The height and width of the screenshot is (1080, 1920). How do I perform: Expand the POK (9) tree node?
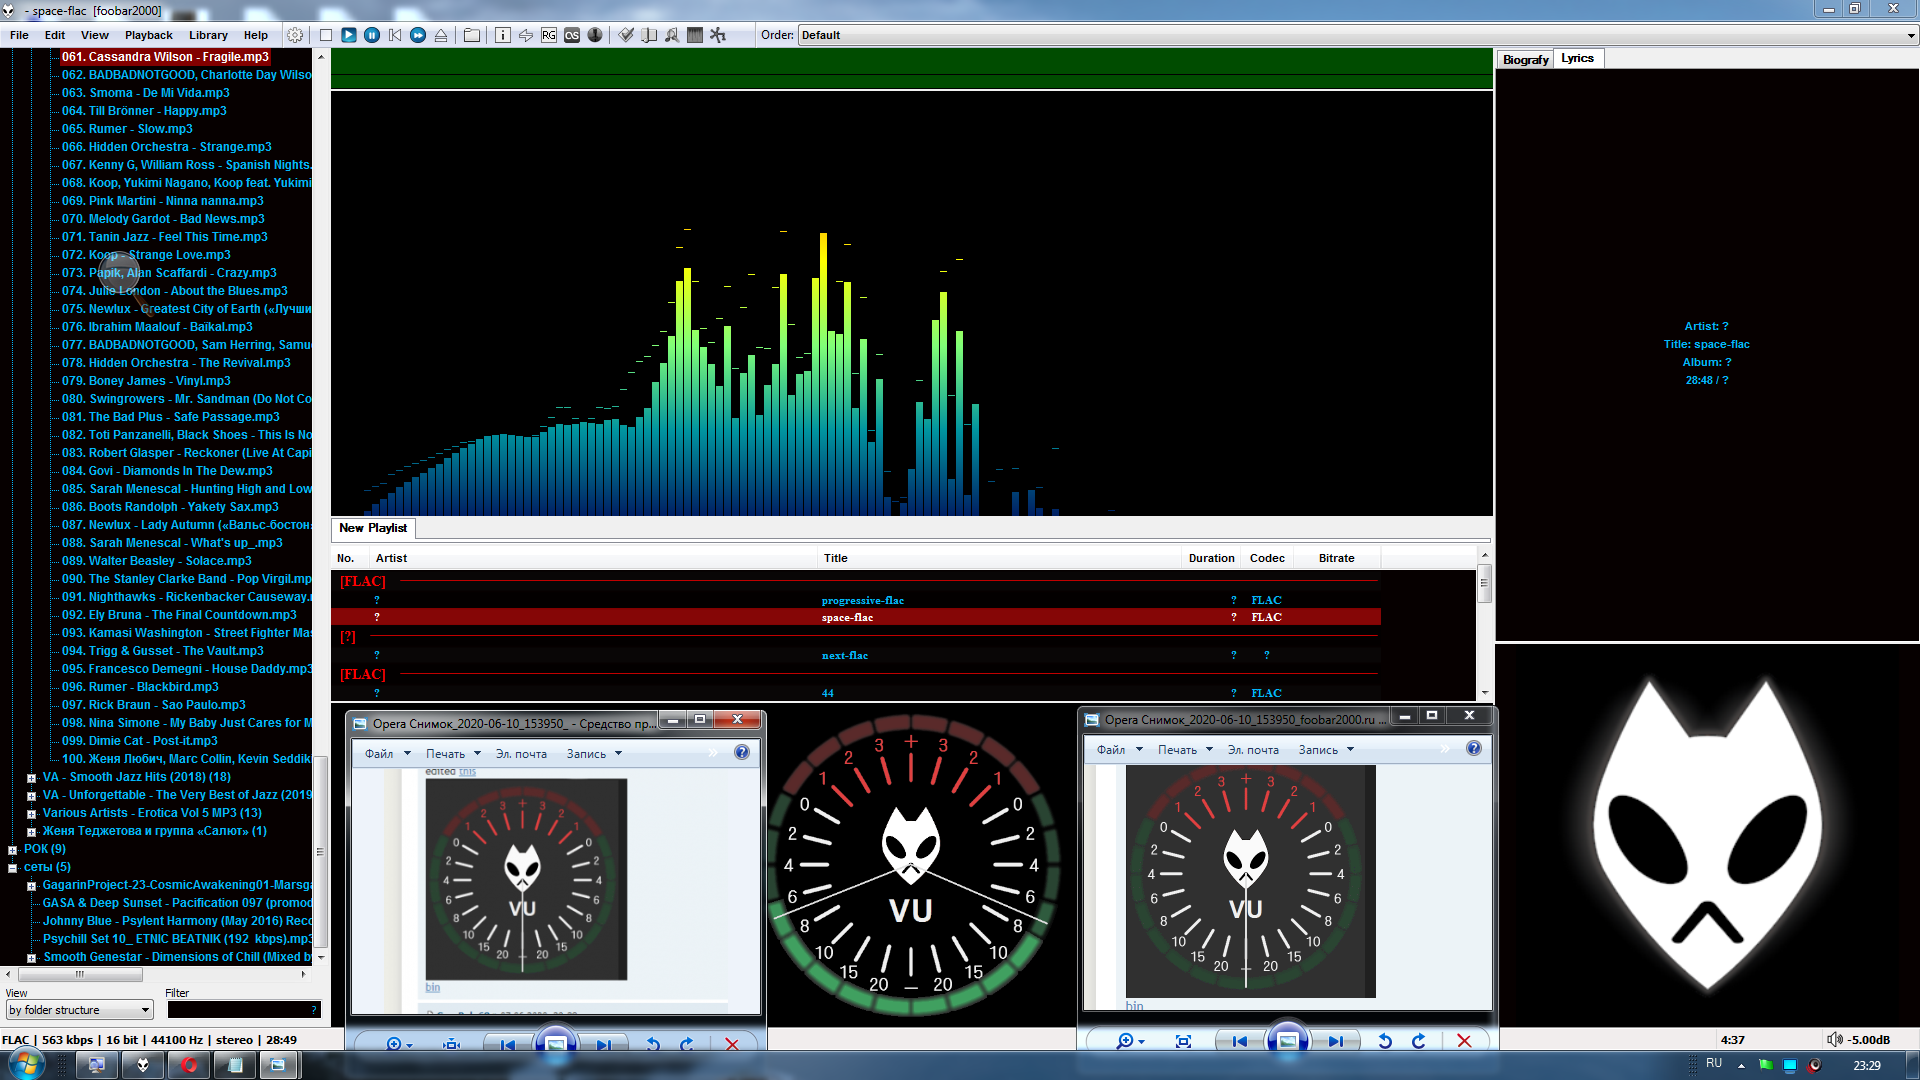[13, 850]
